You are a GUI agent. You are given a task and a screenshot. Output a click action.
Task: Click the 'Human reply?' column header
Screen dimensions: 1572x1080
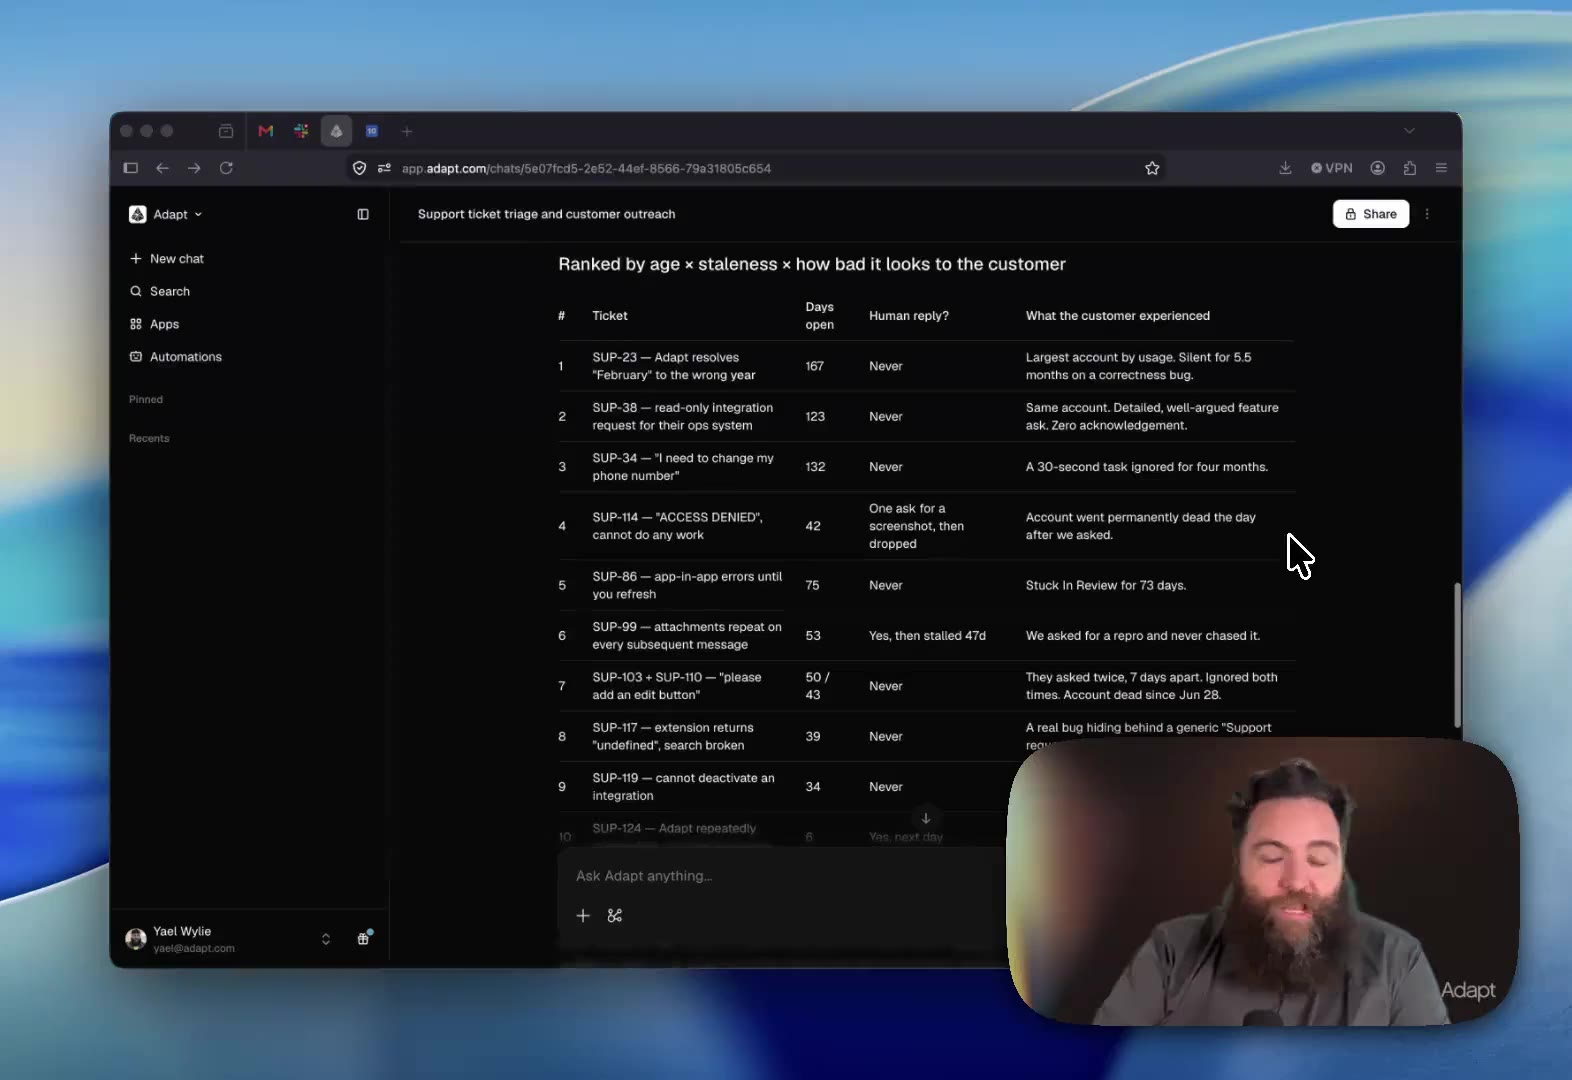point(909,316)
